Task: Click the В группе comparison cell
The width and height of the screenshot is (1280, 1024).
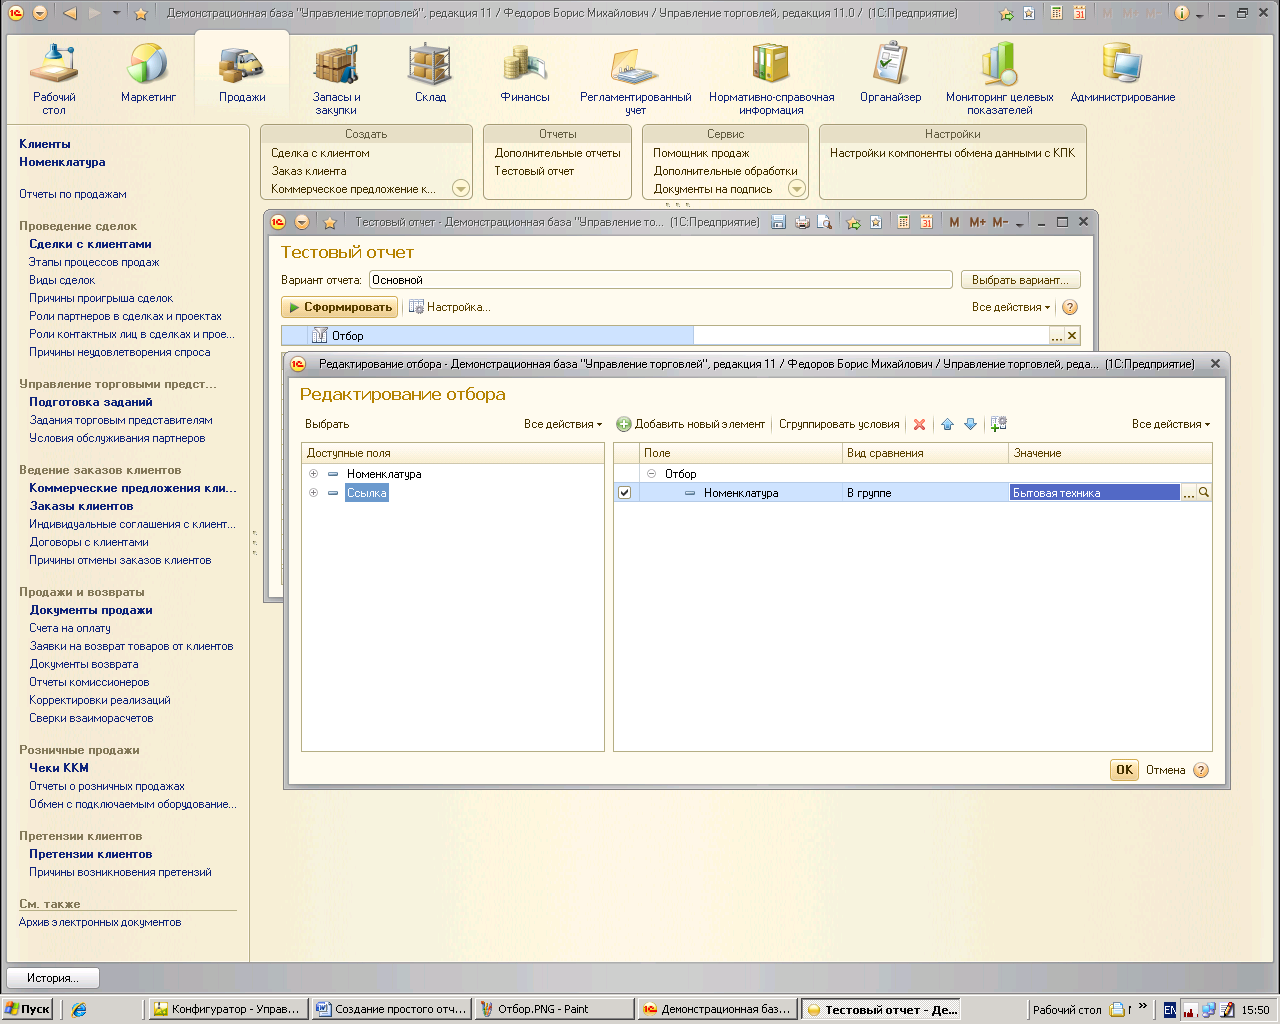Action: click(x=925, y=492)
